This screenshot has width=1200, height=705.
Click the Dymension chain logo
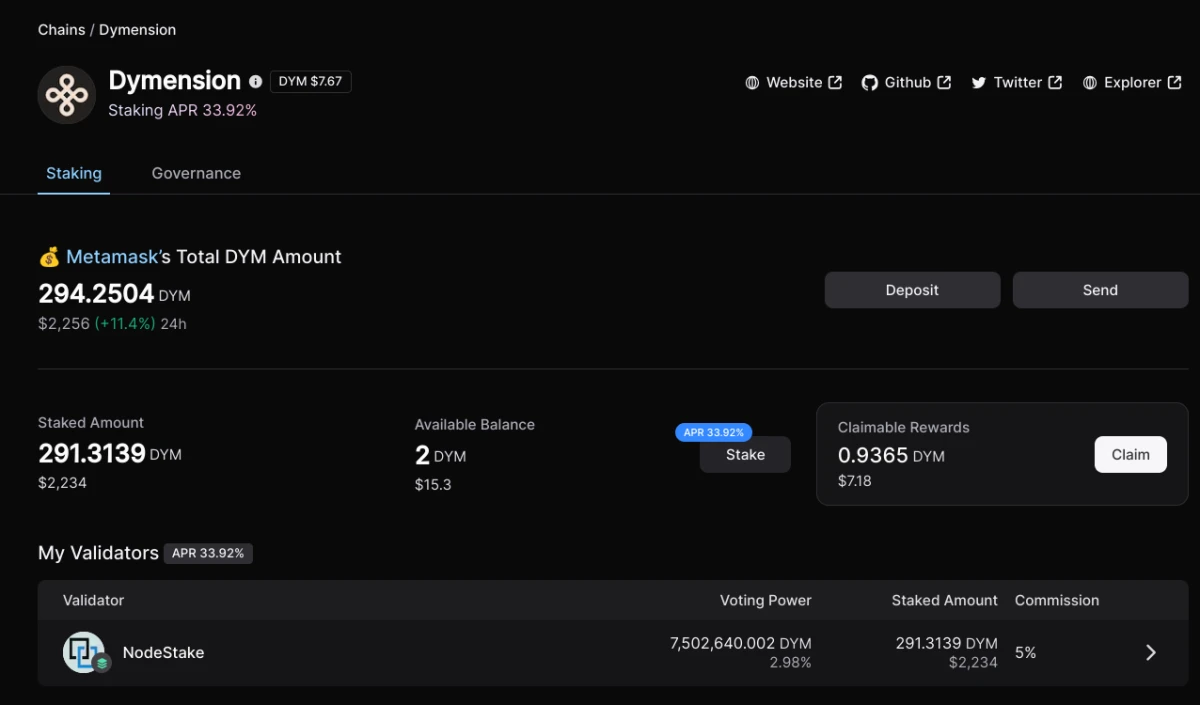(x=67, y=95)
